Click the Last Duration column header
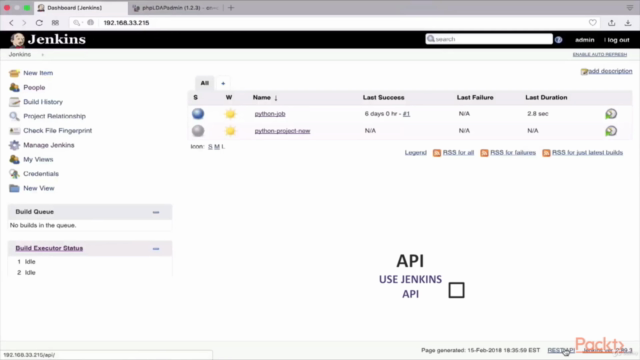 pyautogui.click(x=546, y=98)
